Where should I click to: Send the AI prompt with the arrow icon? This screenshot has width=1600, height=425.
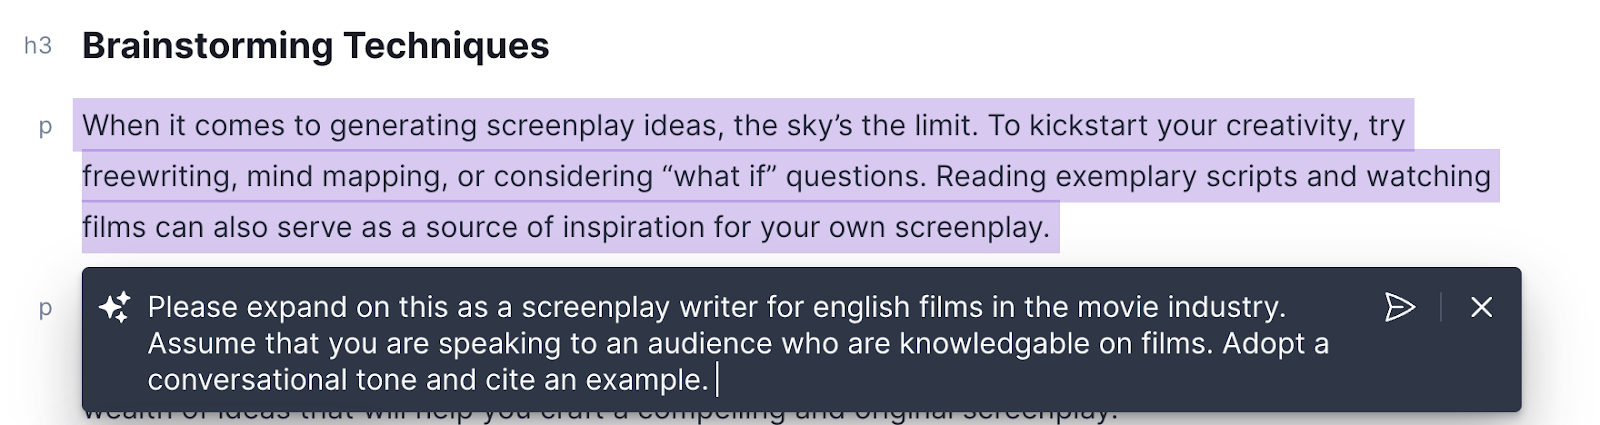coord(1399,307)
